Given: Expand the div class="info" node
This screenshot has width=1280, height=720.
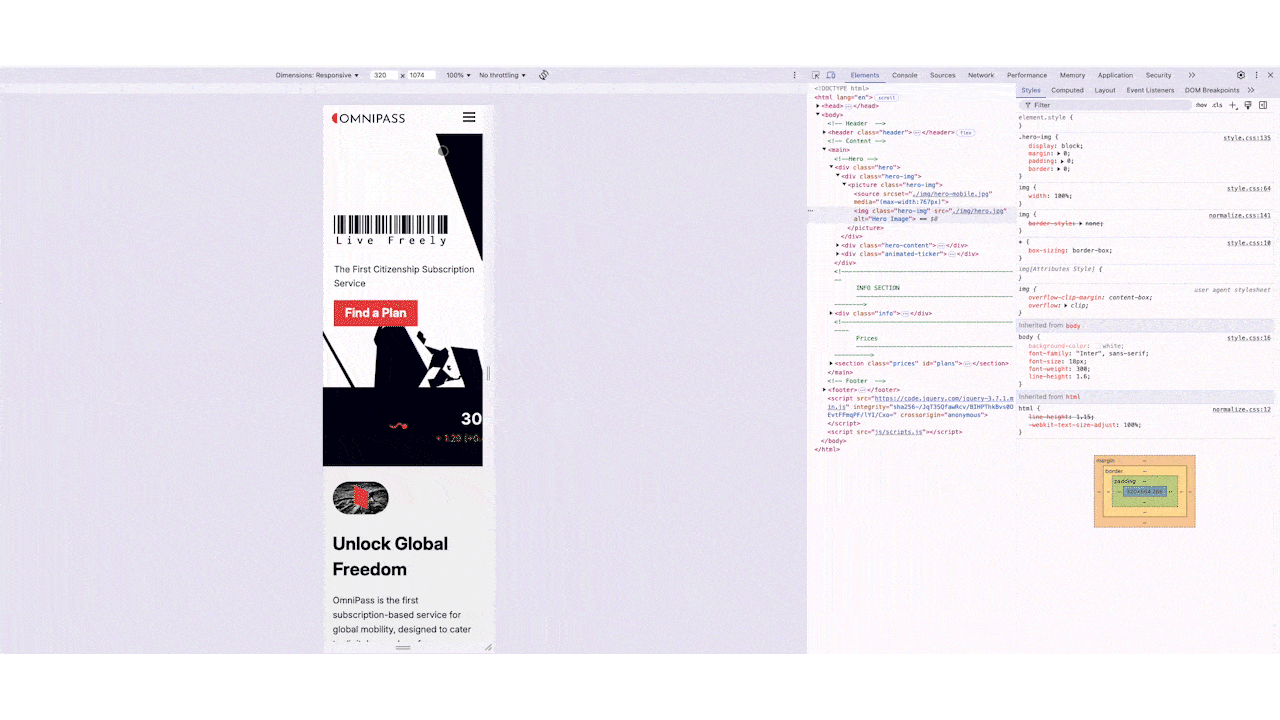Looking at the screenshot, I should [831, 313].
